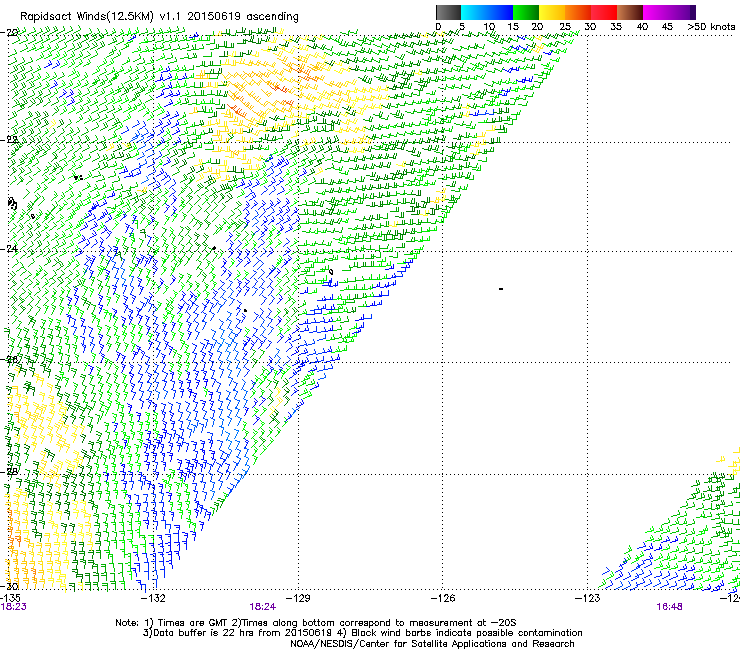
Task: Click the brown 35-40 knots legend swatch
Action: pos(630,12)
